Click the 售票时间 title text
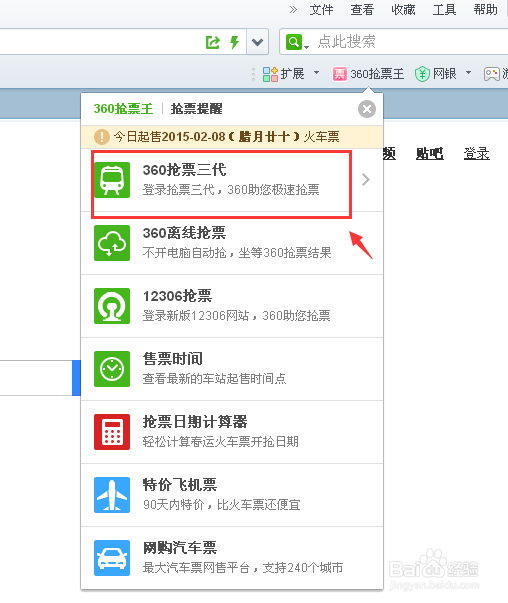Image resolution: width=508 pixels, height=603 pixels. 173,359
